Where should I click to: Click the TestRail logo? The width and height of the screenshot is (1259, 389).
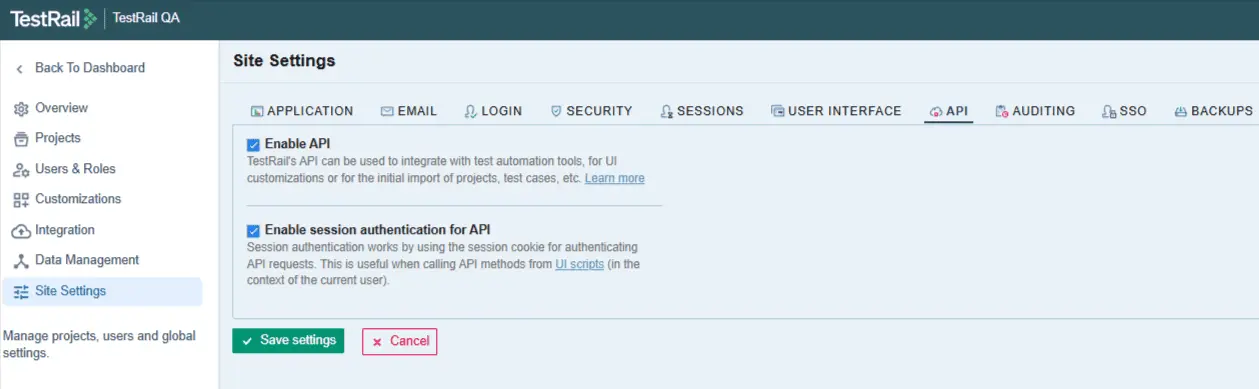(x=53, y=18)
